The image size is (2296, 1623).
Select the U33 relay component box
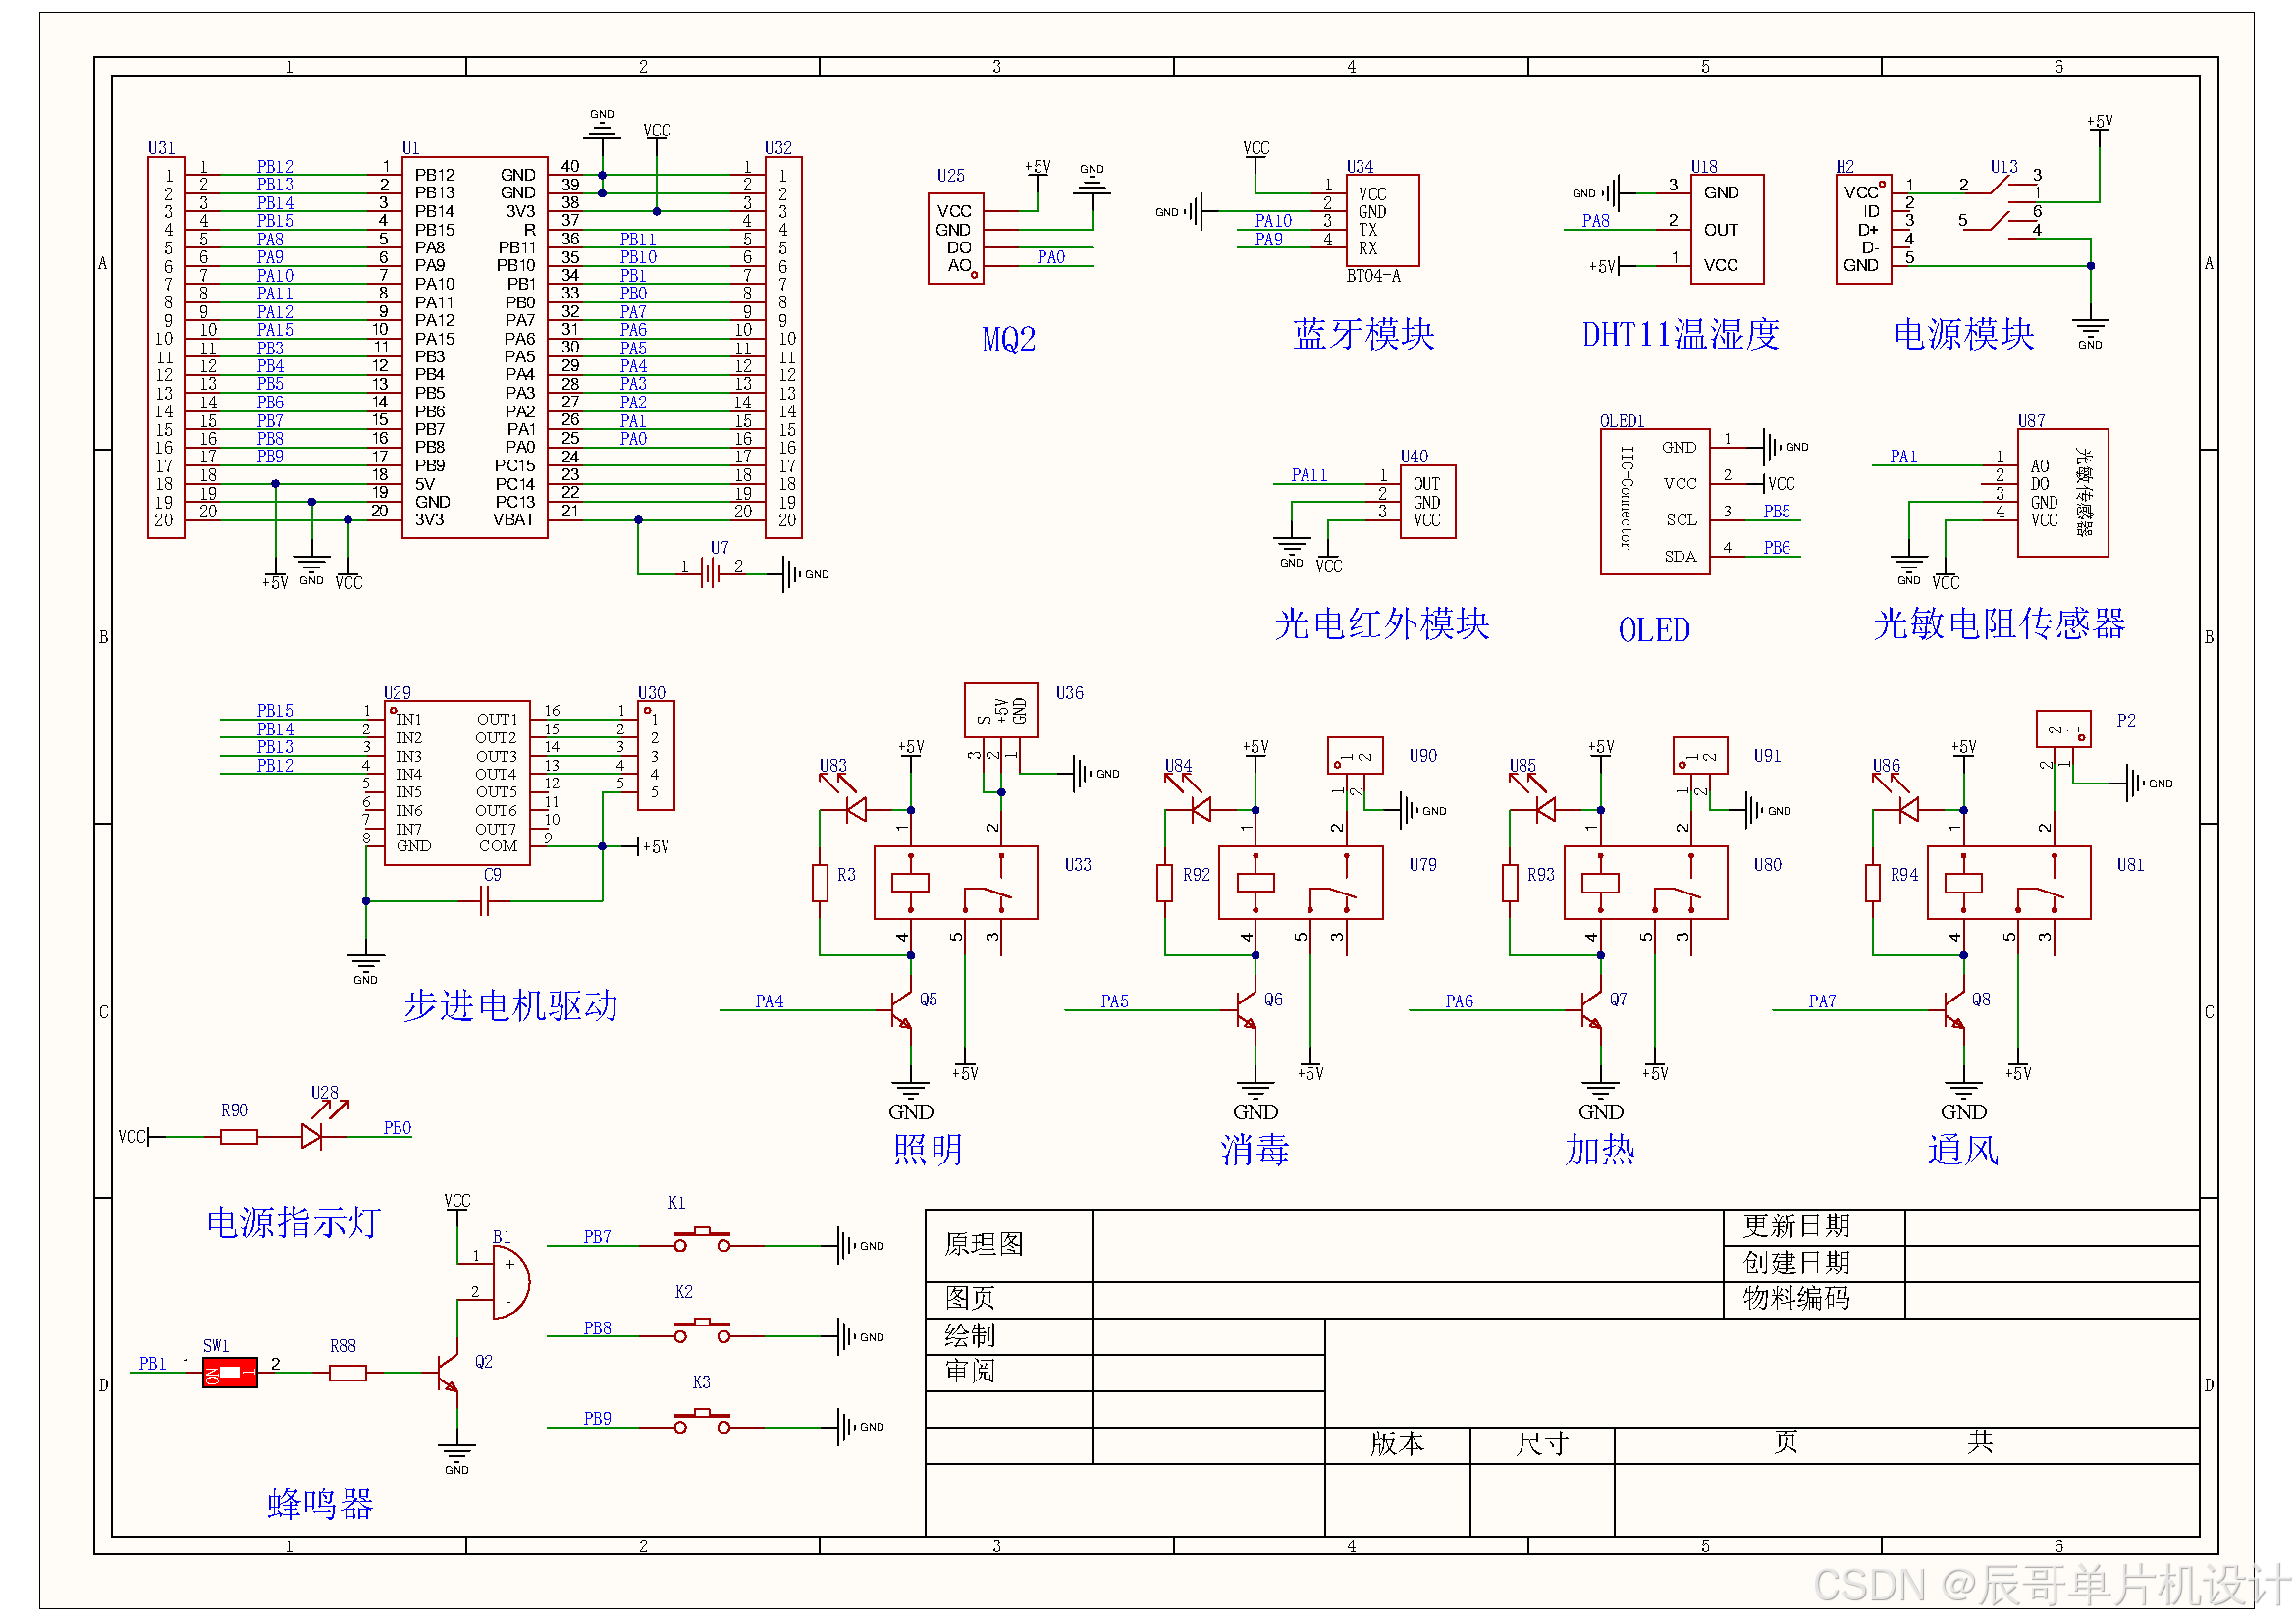955,882
